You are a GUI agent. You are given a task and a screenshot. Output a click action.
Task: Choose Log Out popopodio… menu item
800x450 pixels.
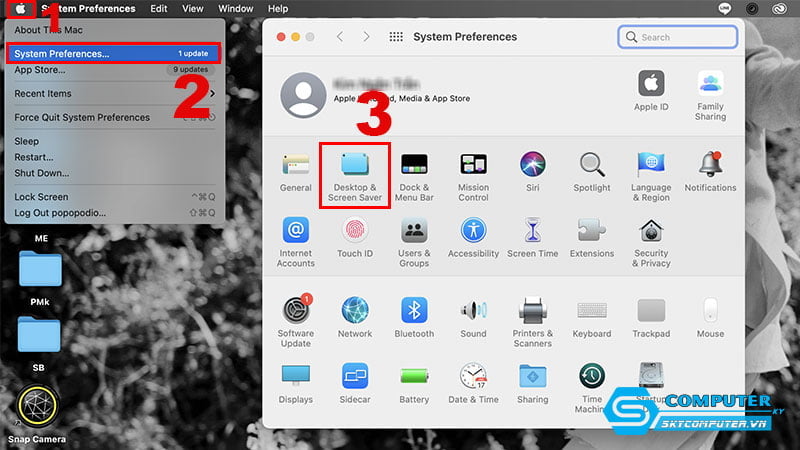(x=114, y=213)
